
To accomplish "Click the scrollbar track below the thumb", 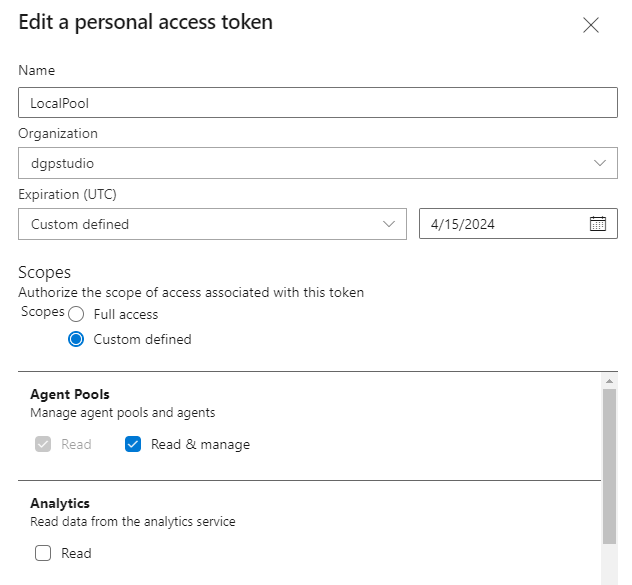I will tap(609, 565).
